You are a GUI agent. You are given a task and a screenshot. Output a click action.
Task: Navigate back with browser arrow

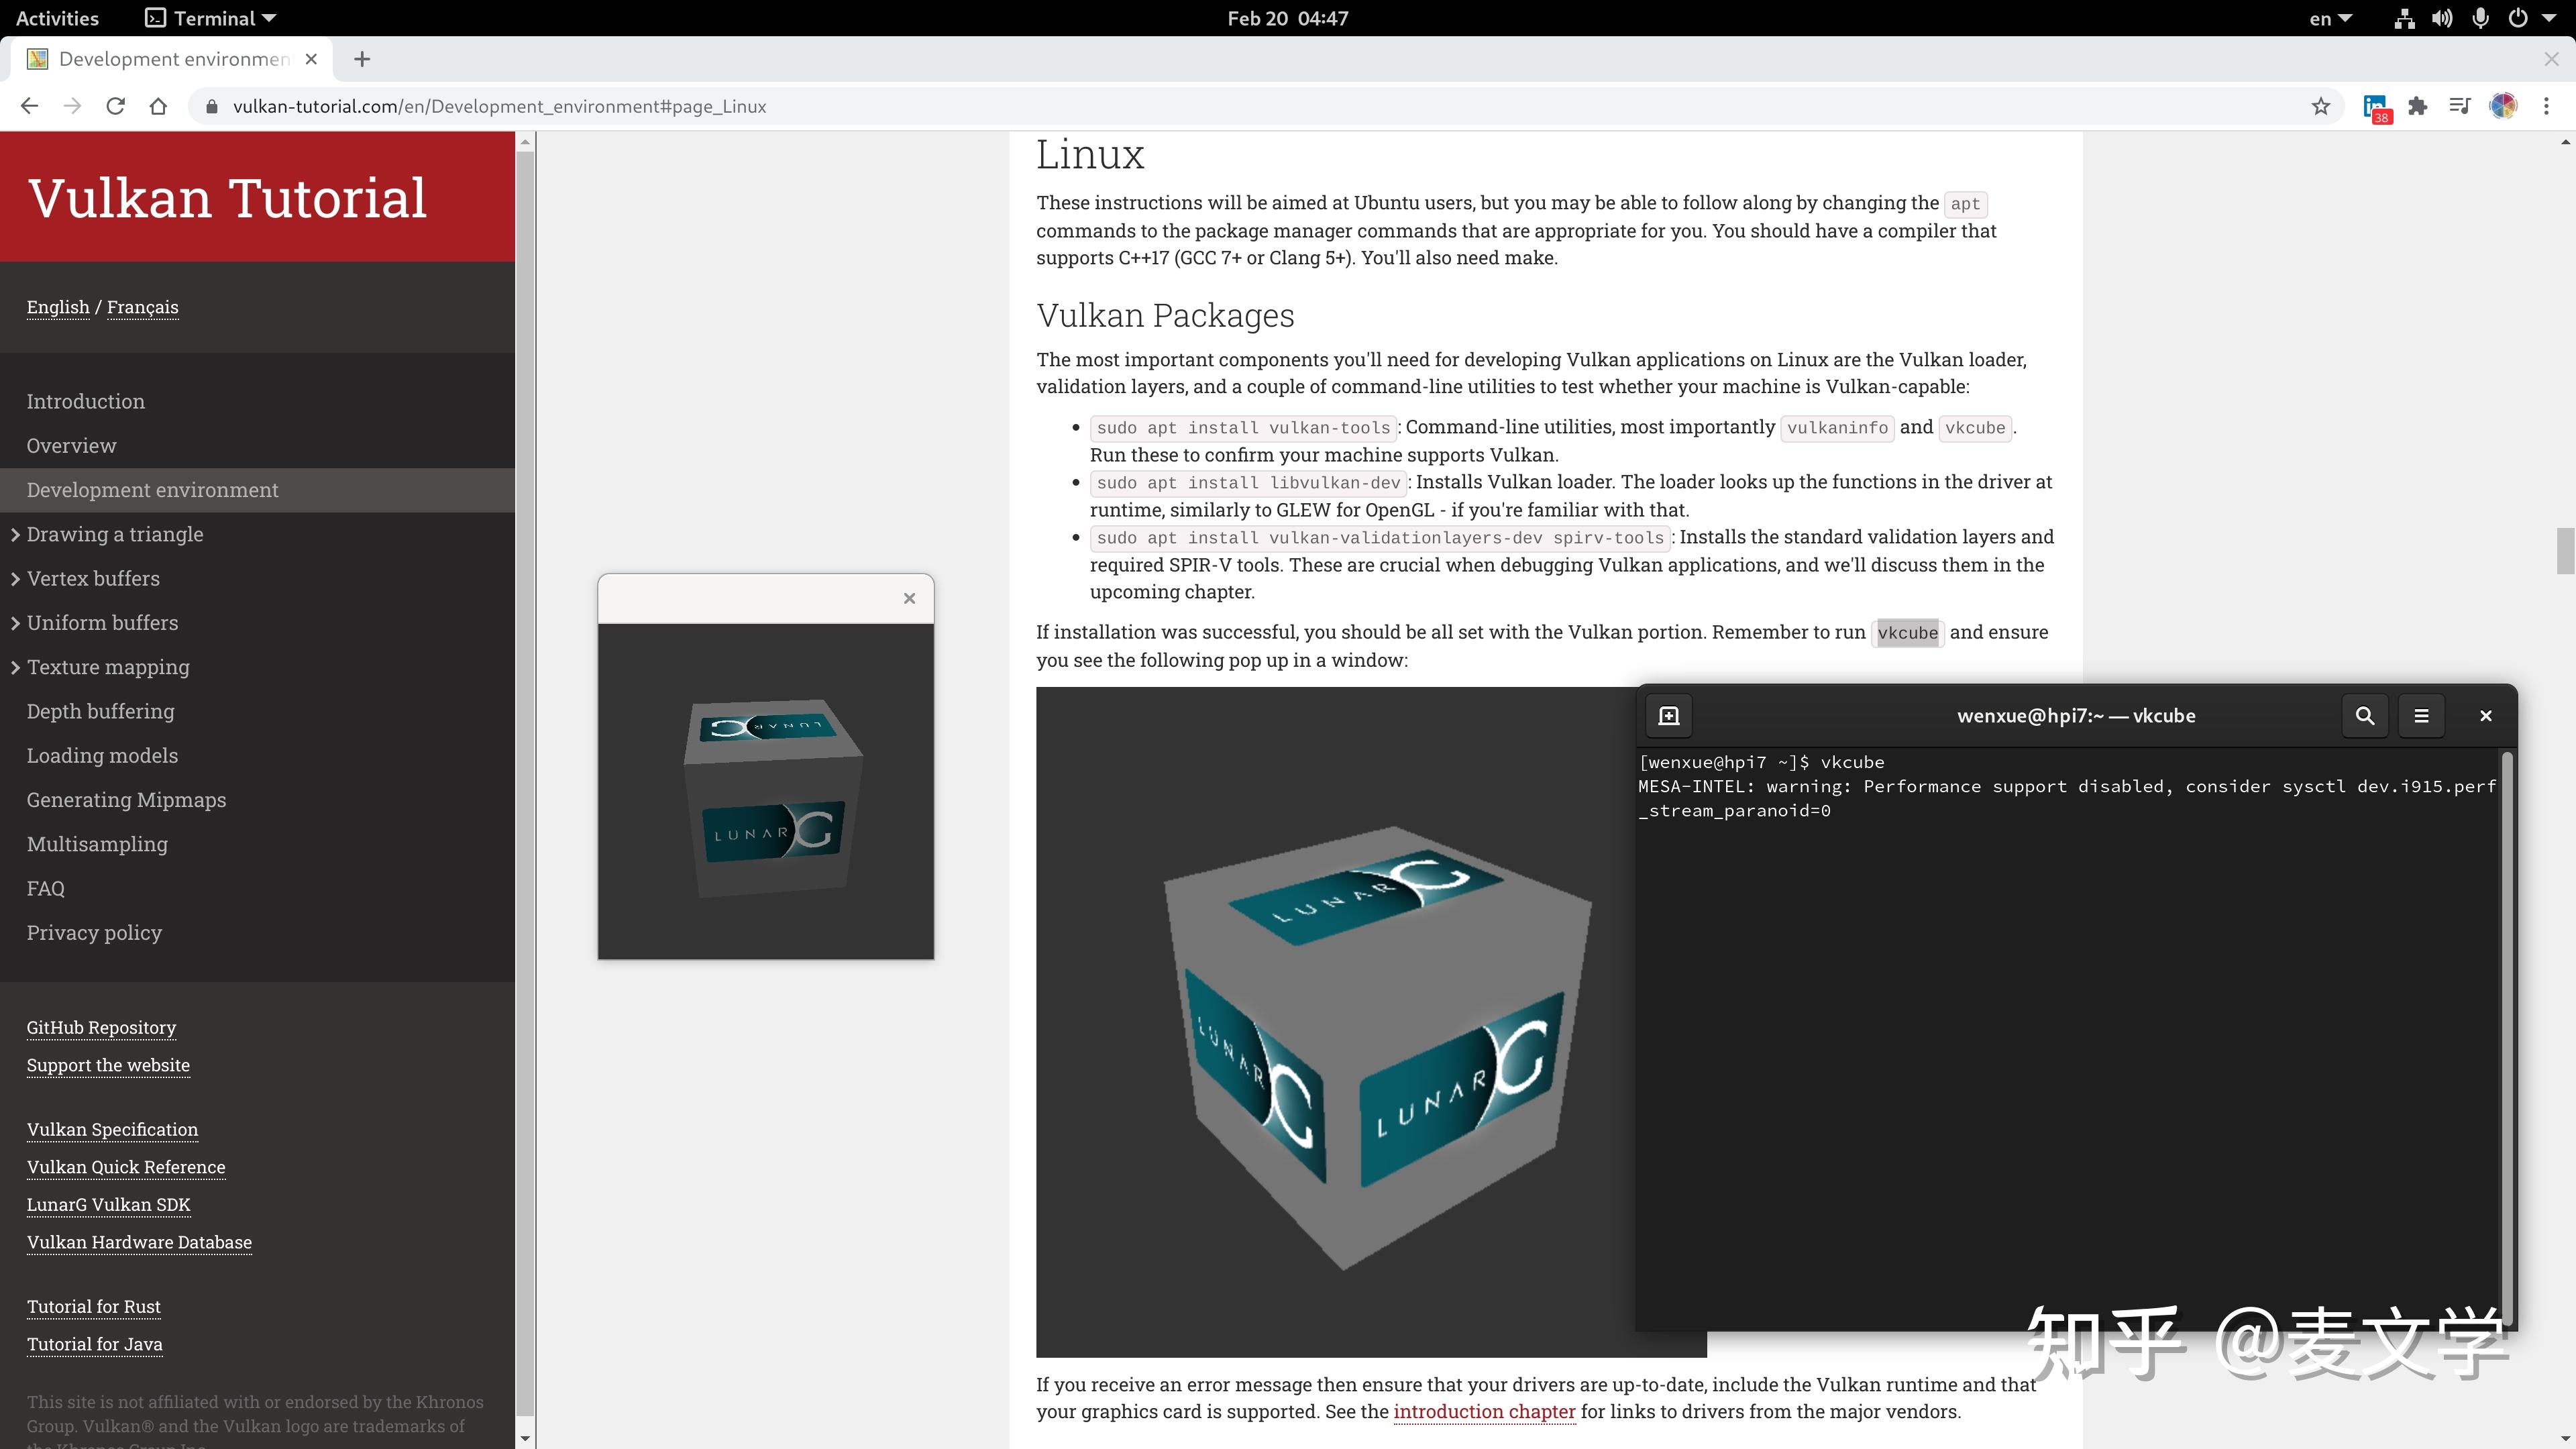tap(29, 106)
